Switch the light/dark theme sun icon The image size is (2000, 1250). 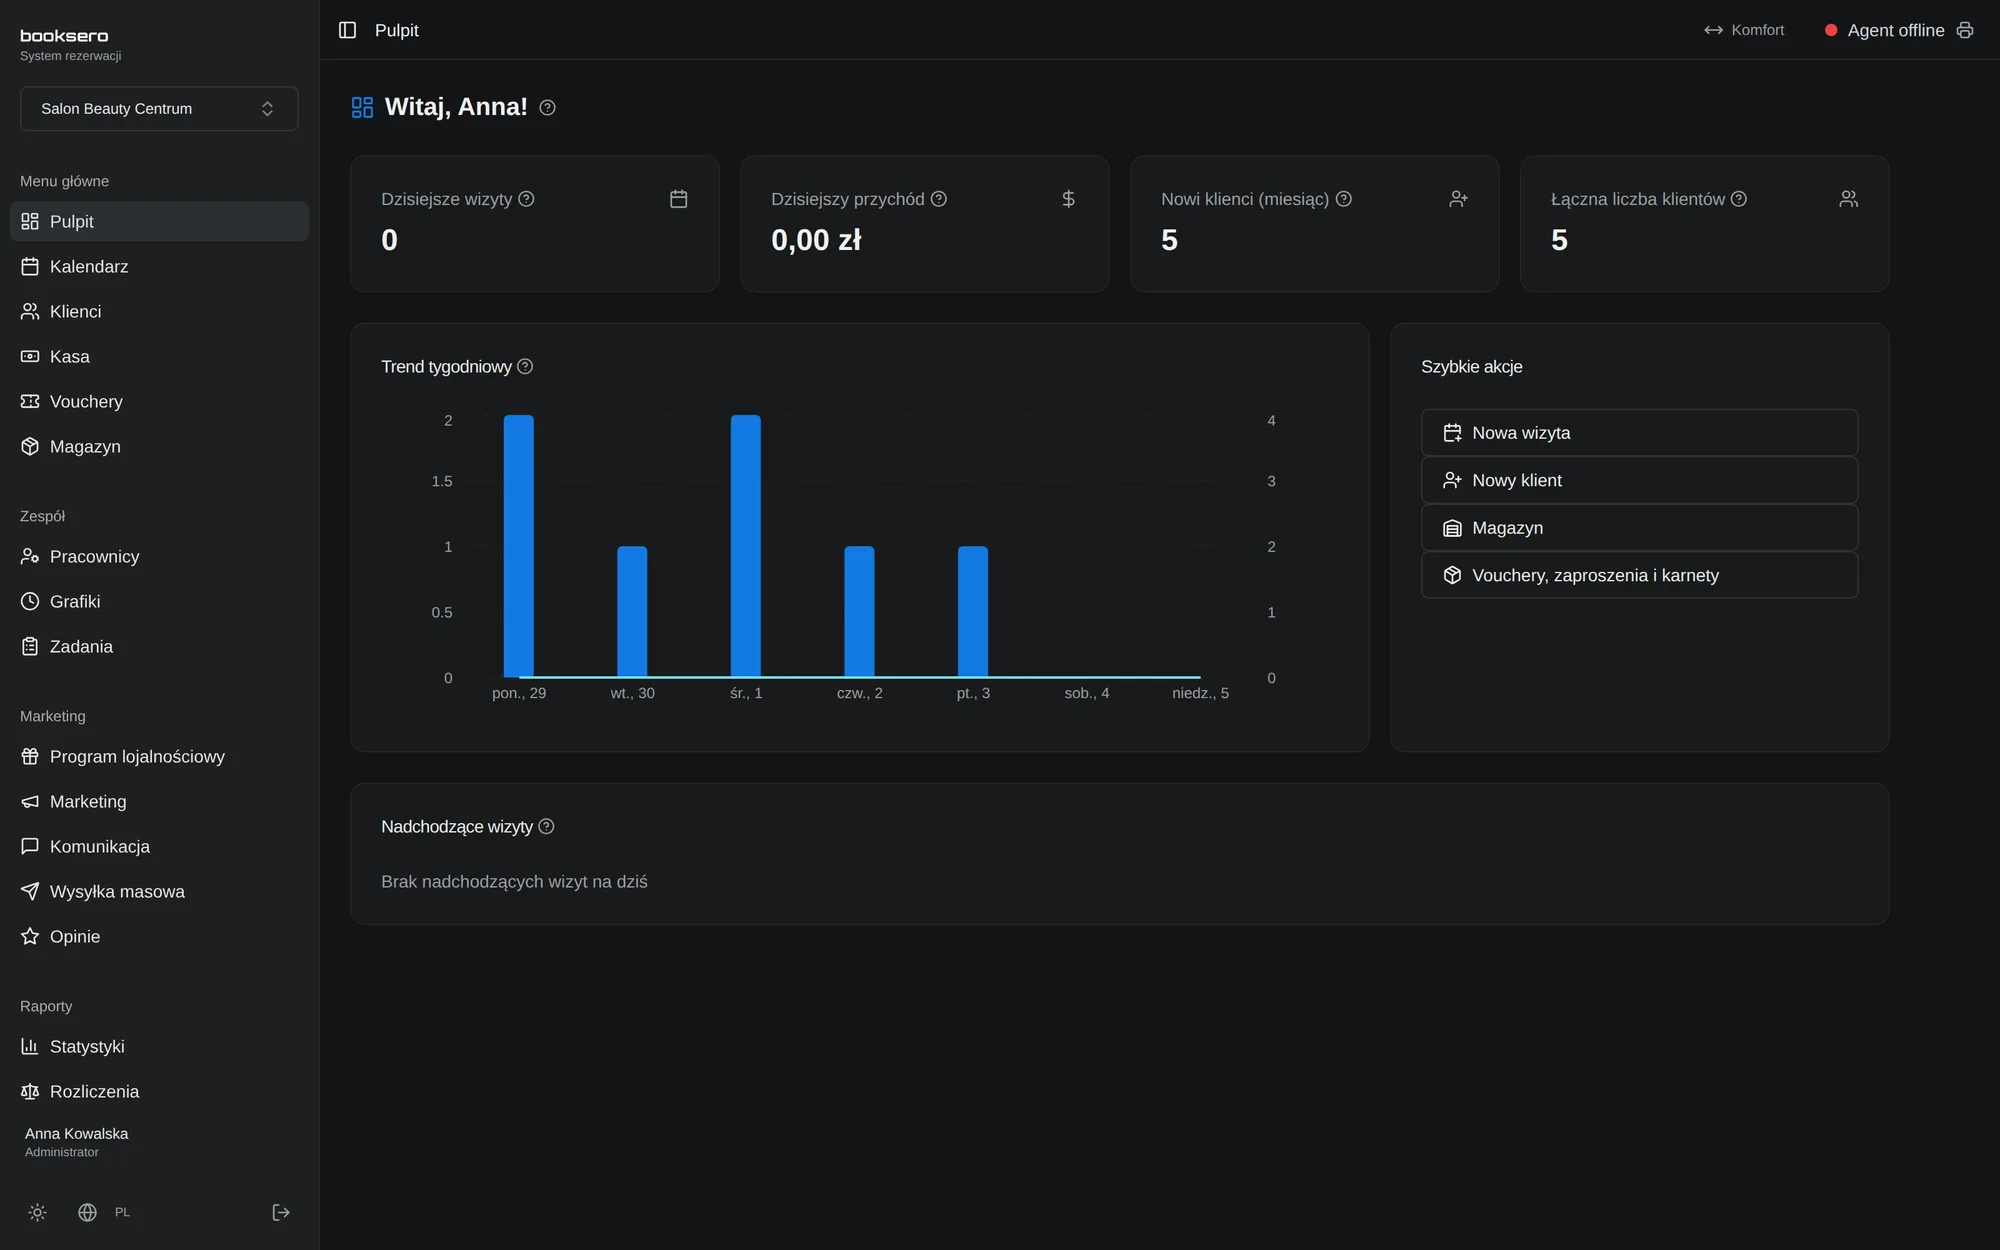(x=38, y=1212)
